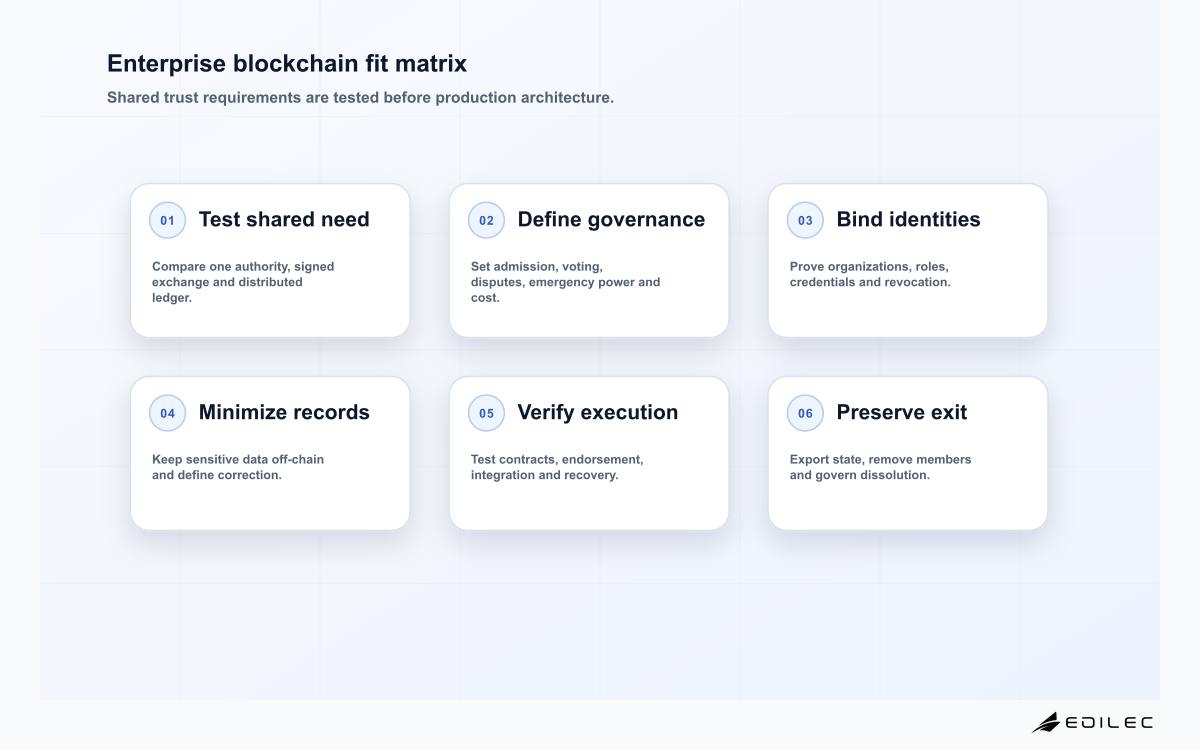
Task: Select the Bind identities heading
Action: tap(908, 220)
